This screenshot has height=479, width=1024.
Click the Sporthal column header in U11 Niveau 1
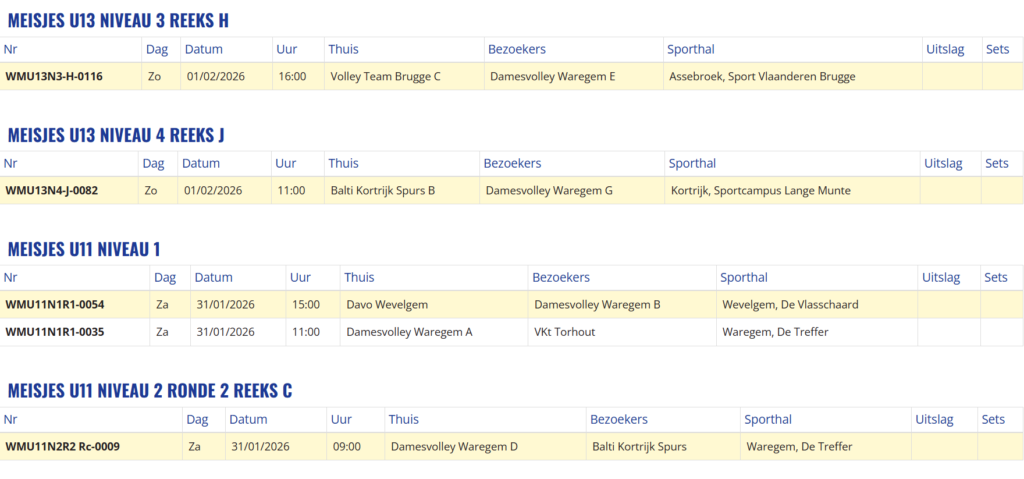pyautogui.click(x=744, y=277)
